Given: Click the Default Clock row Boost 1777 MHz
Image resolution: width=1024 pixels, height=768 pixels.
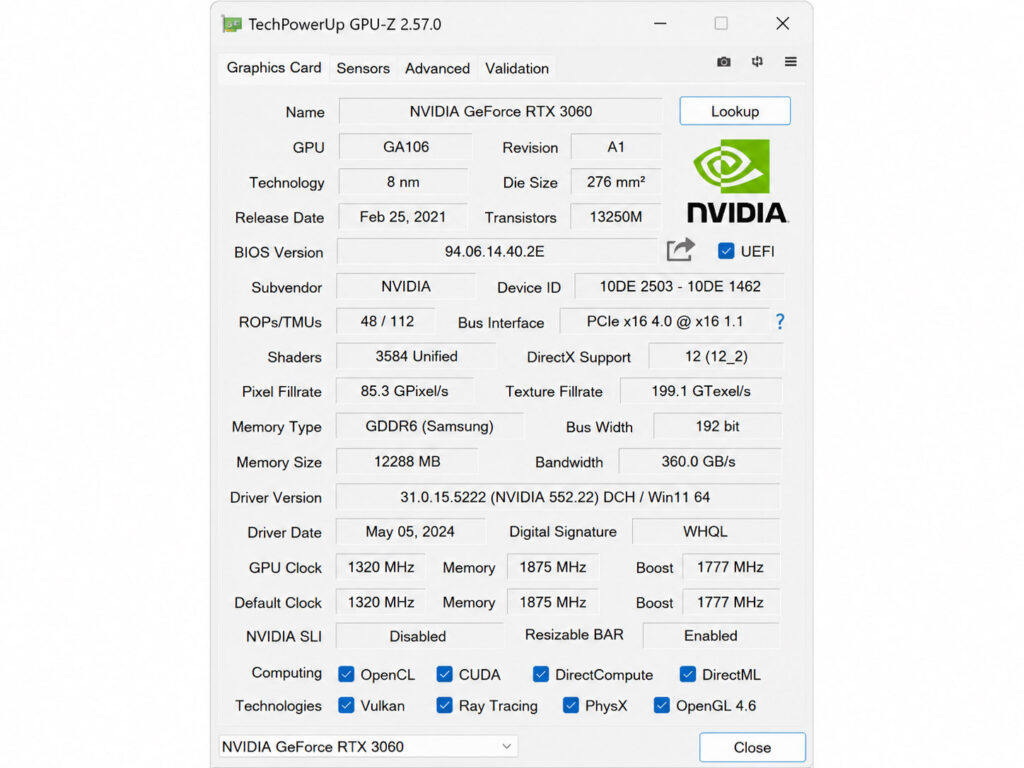Looking at the screenshot, I should (731, 602).
